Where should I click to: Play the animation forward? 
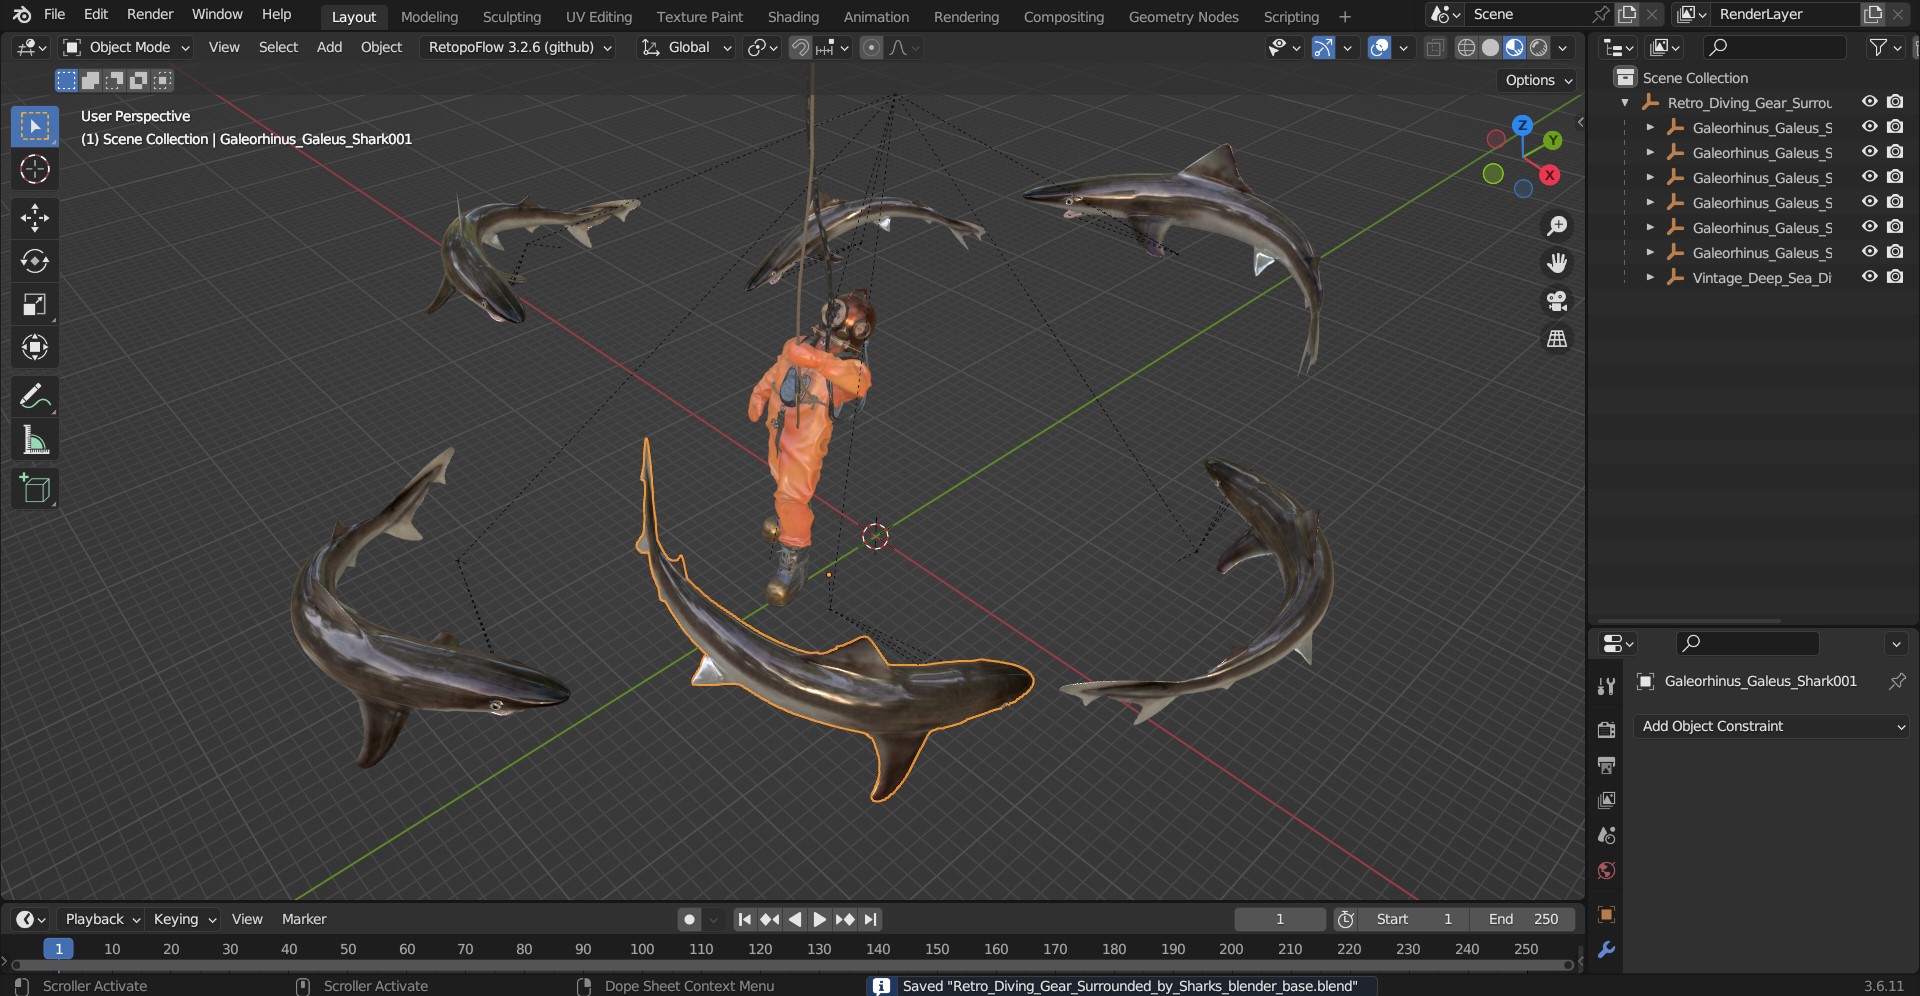point(820,919)
